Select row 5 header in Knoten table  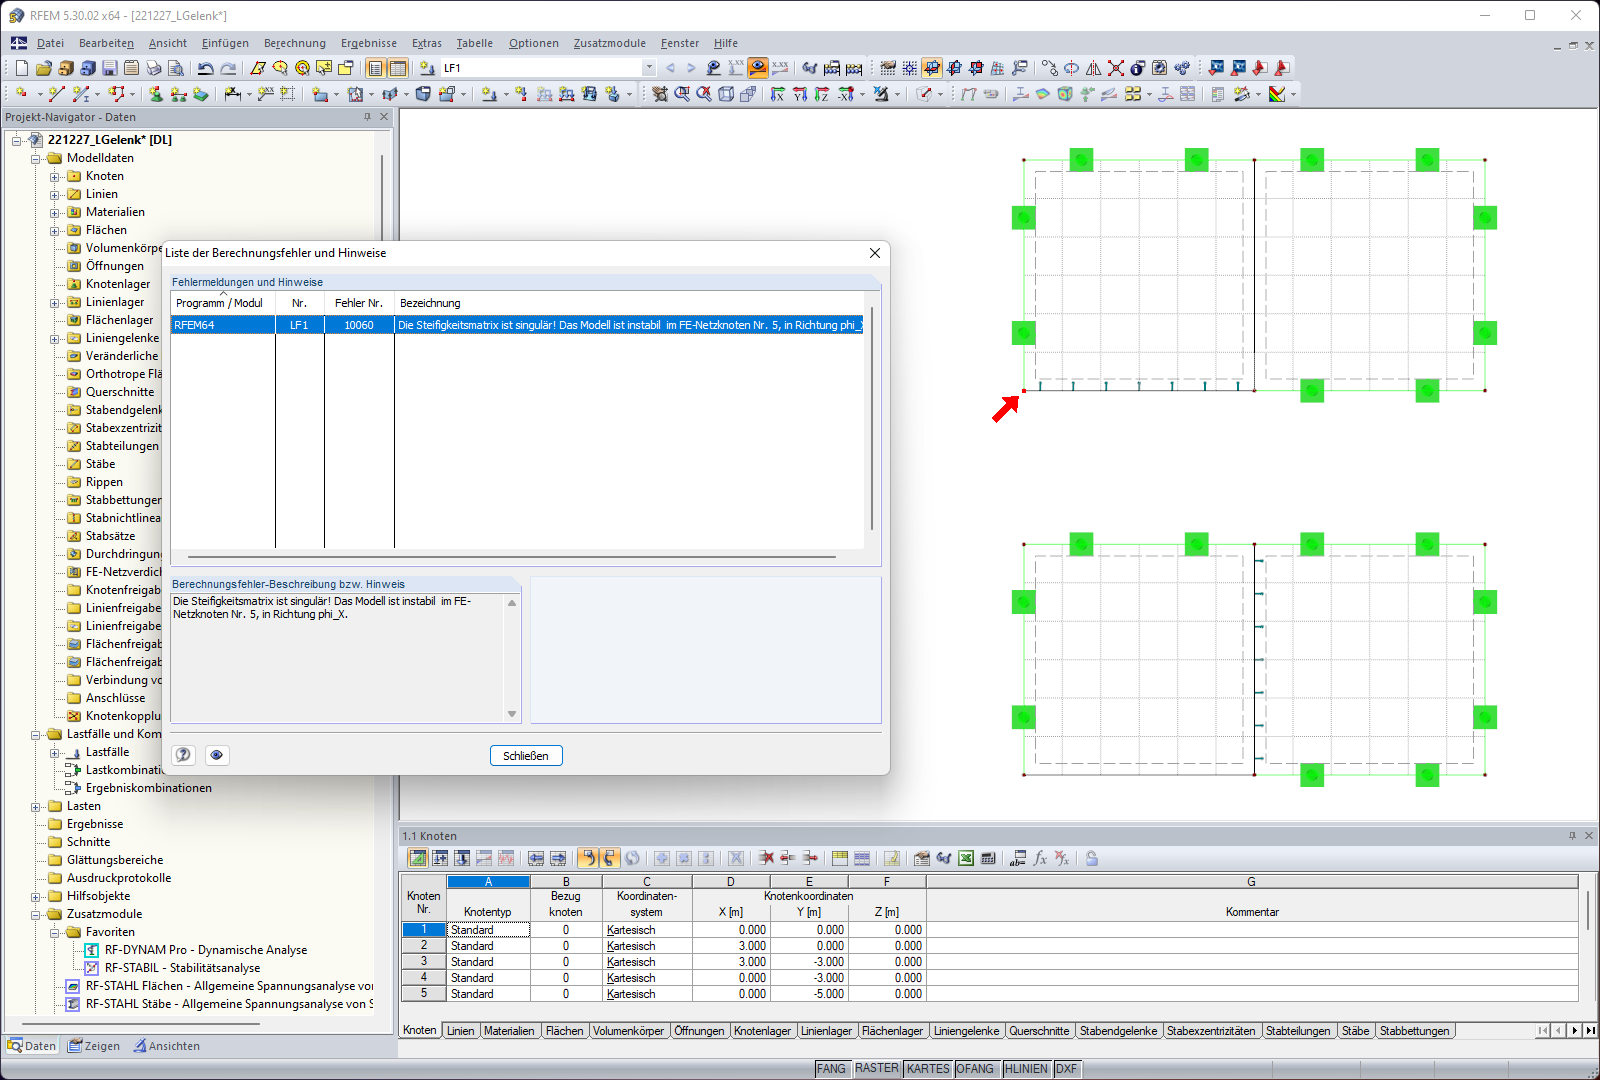pos(424,994)
